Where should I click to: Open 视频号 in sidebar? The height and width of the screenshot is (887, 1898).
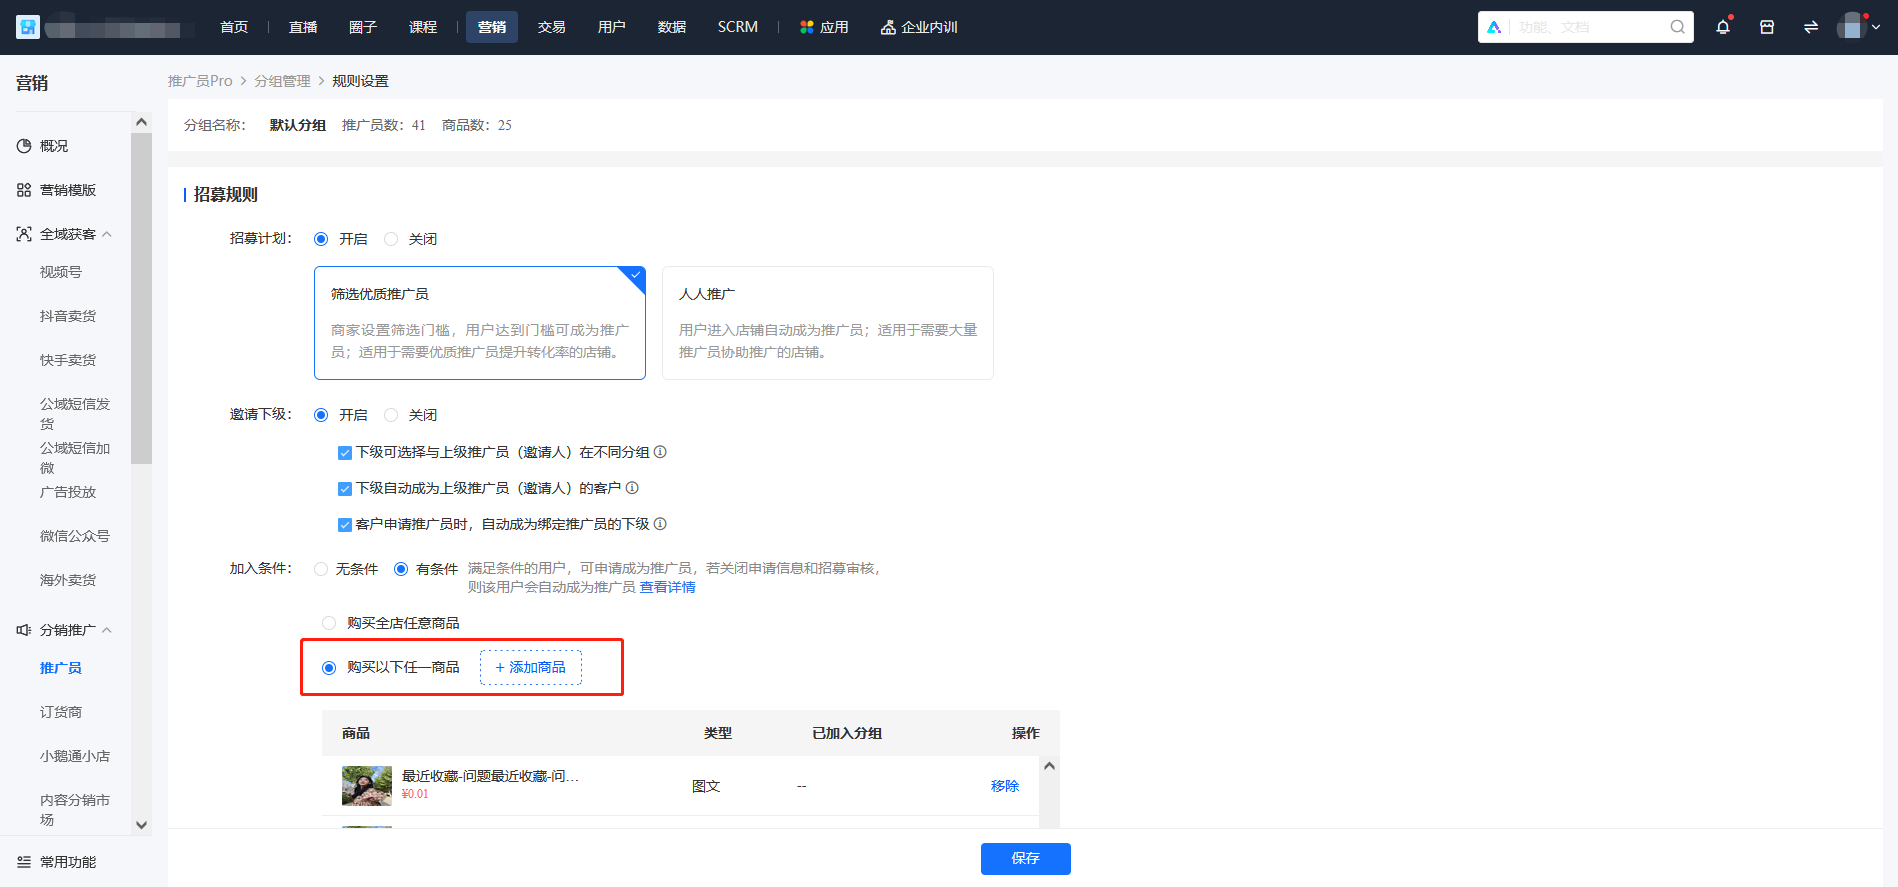click(61, 272)
